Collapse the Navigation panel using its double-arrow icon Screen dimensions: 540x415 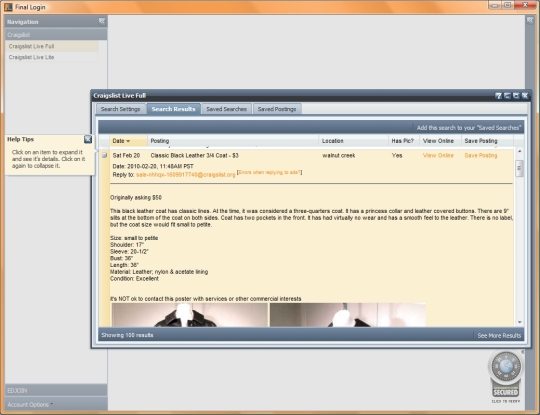102,21
